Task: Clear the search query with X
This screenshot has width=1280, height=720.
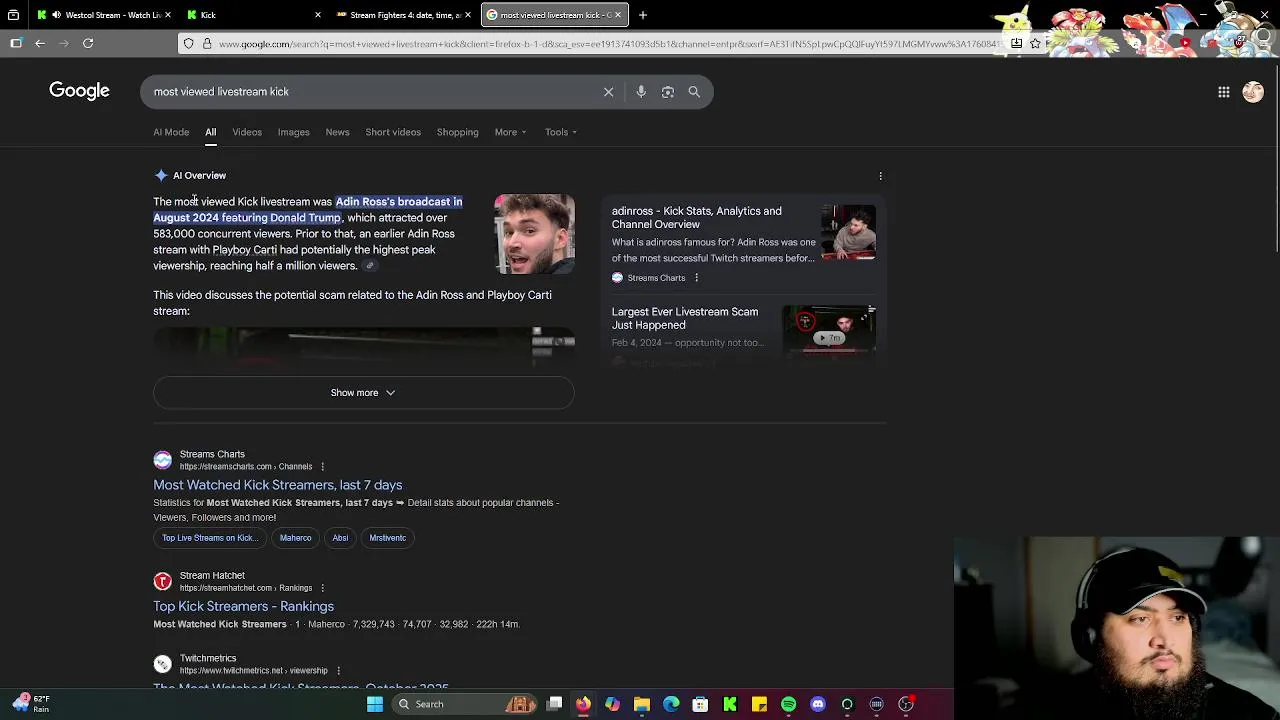Action: (x=608, y=92)
